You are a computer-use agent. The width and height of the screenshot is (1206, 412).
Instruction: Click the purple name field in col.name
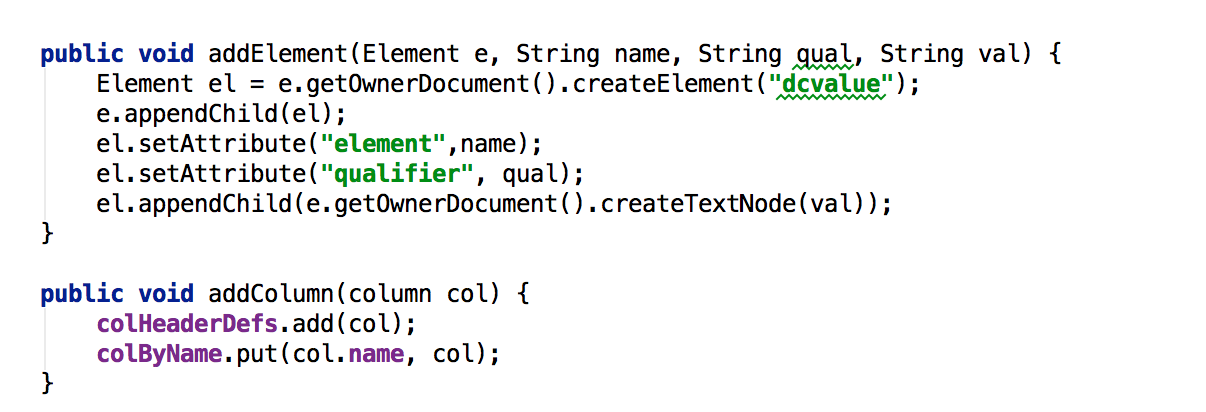[377, 354]
